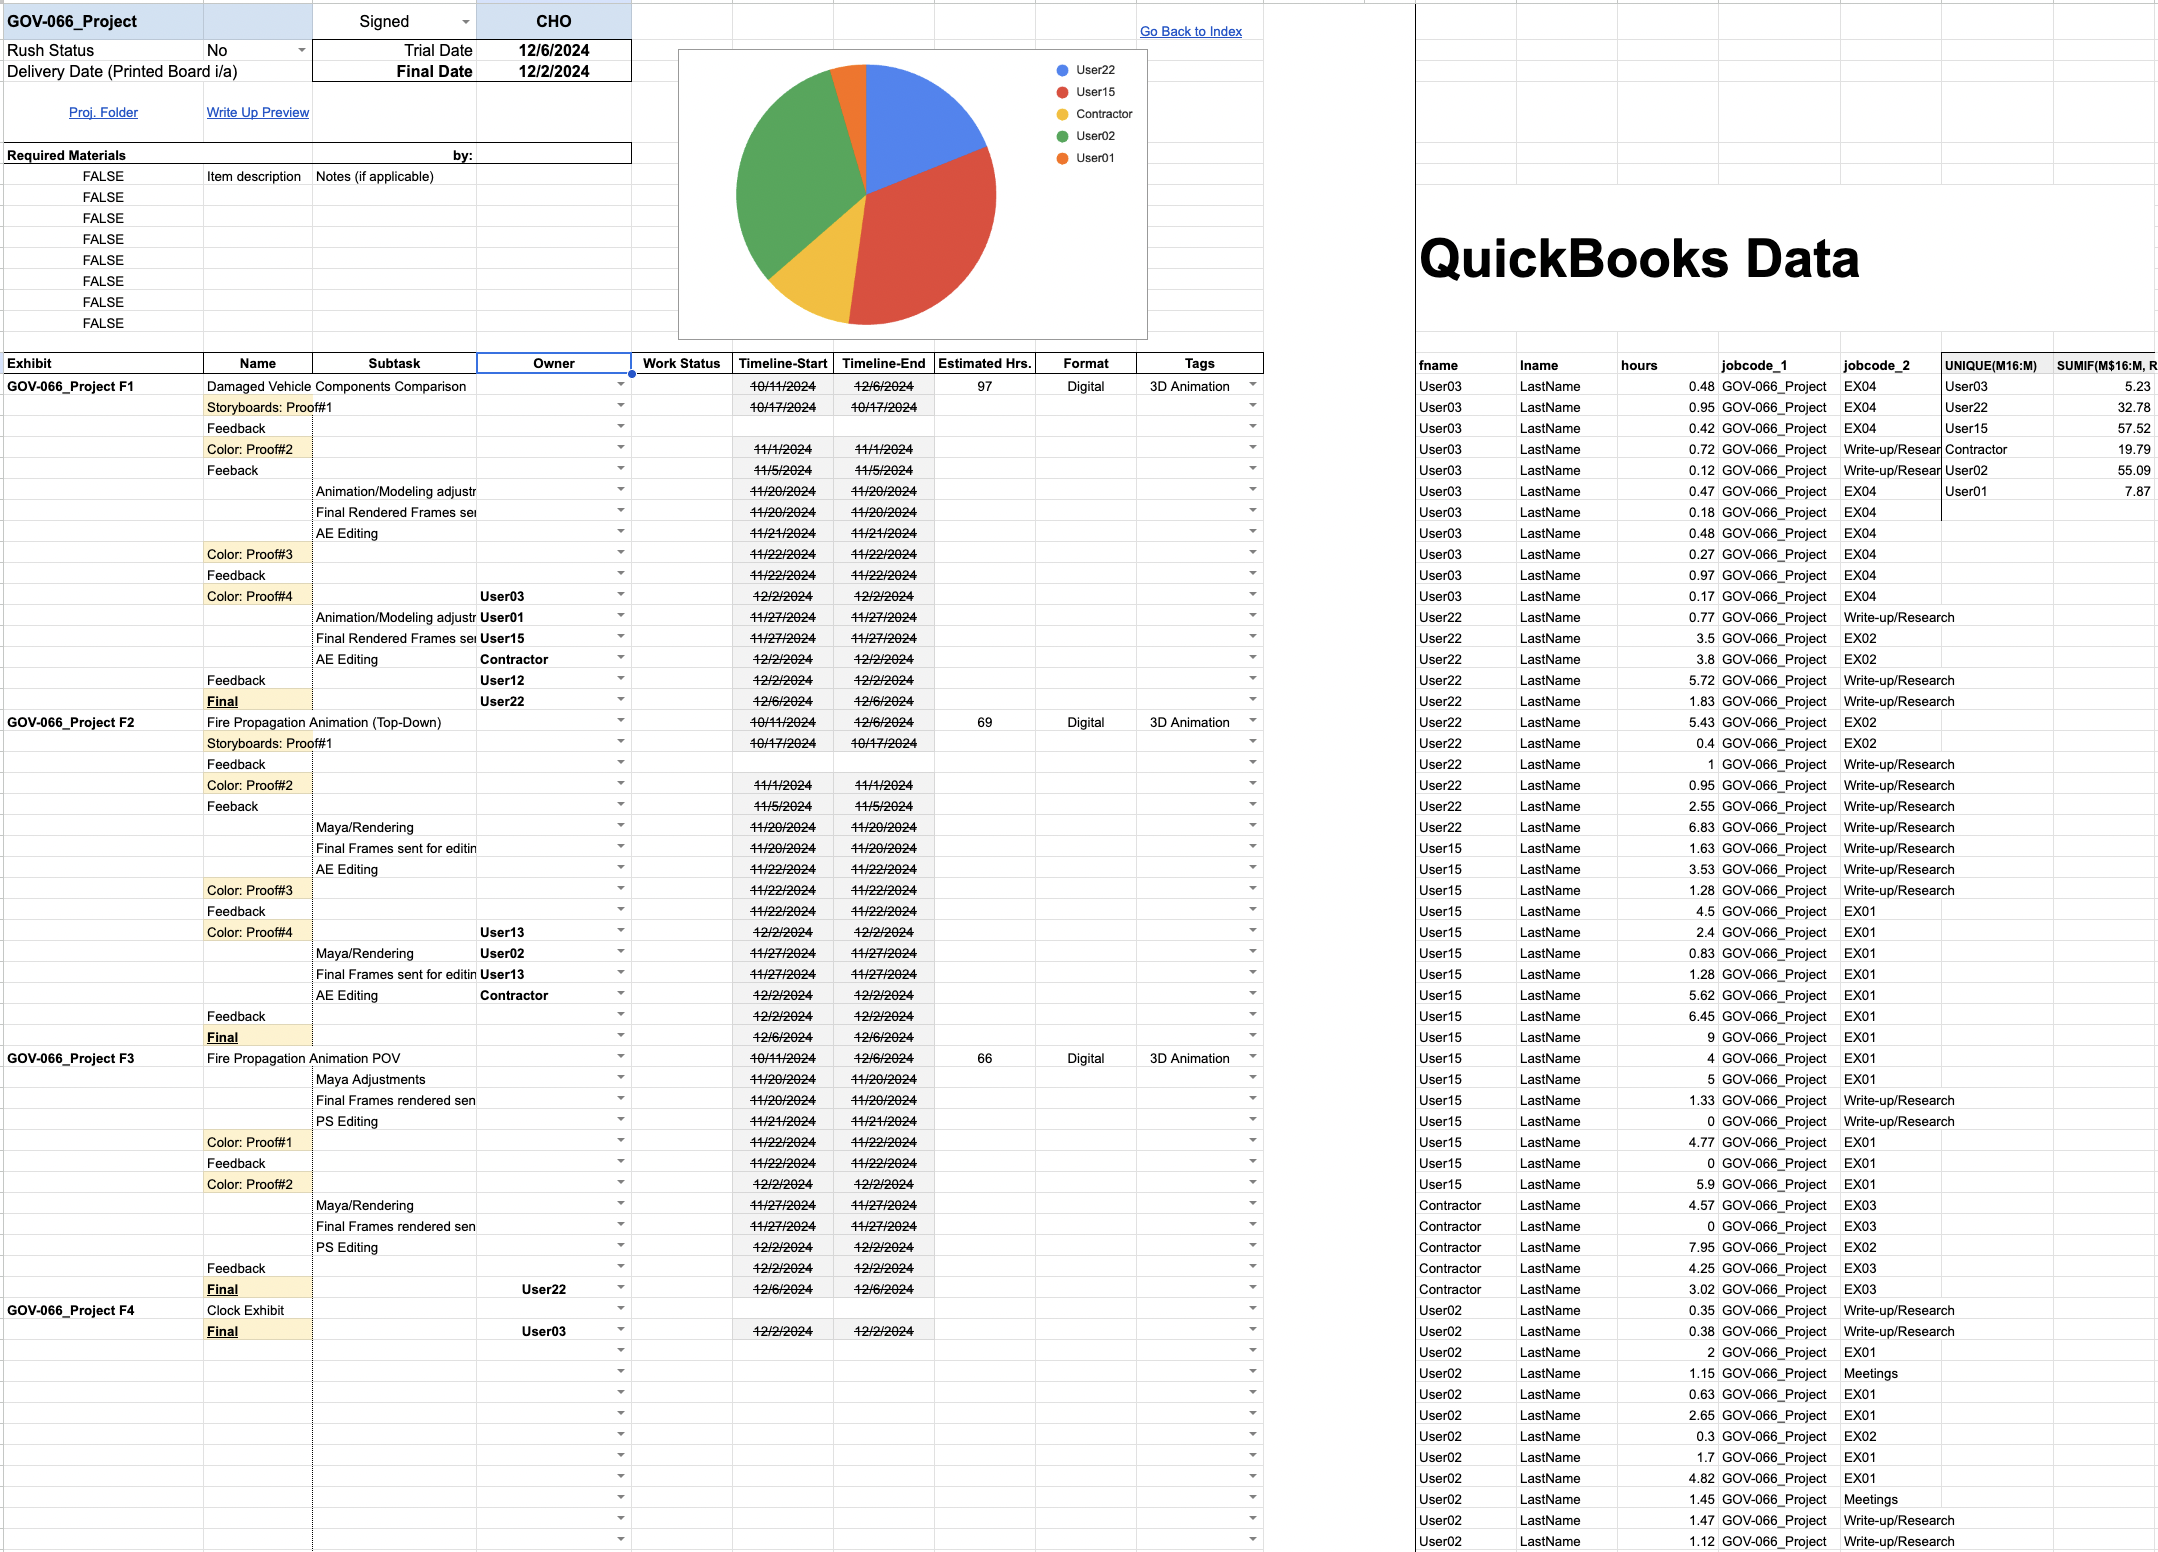Select Contractor hours value 7.95
Image resolution: width=2158 pixels, height=1552 pixels.
(x=1667, y=1247)
